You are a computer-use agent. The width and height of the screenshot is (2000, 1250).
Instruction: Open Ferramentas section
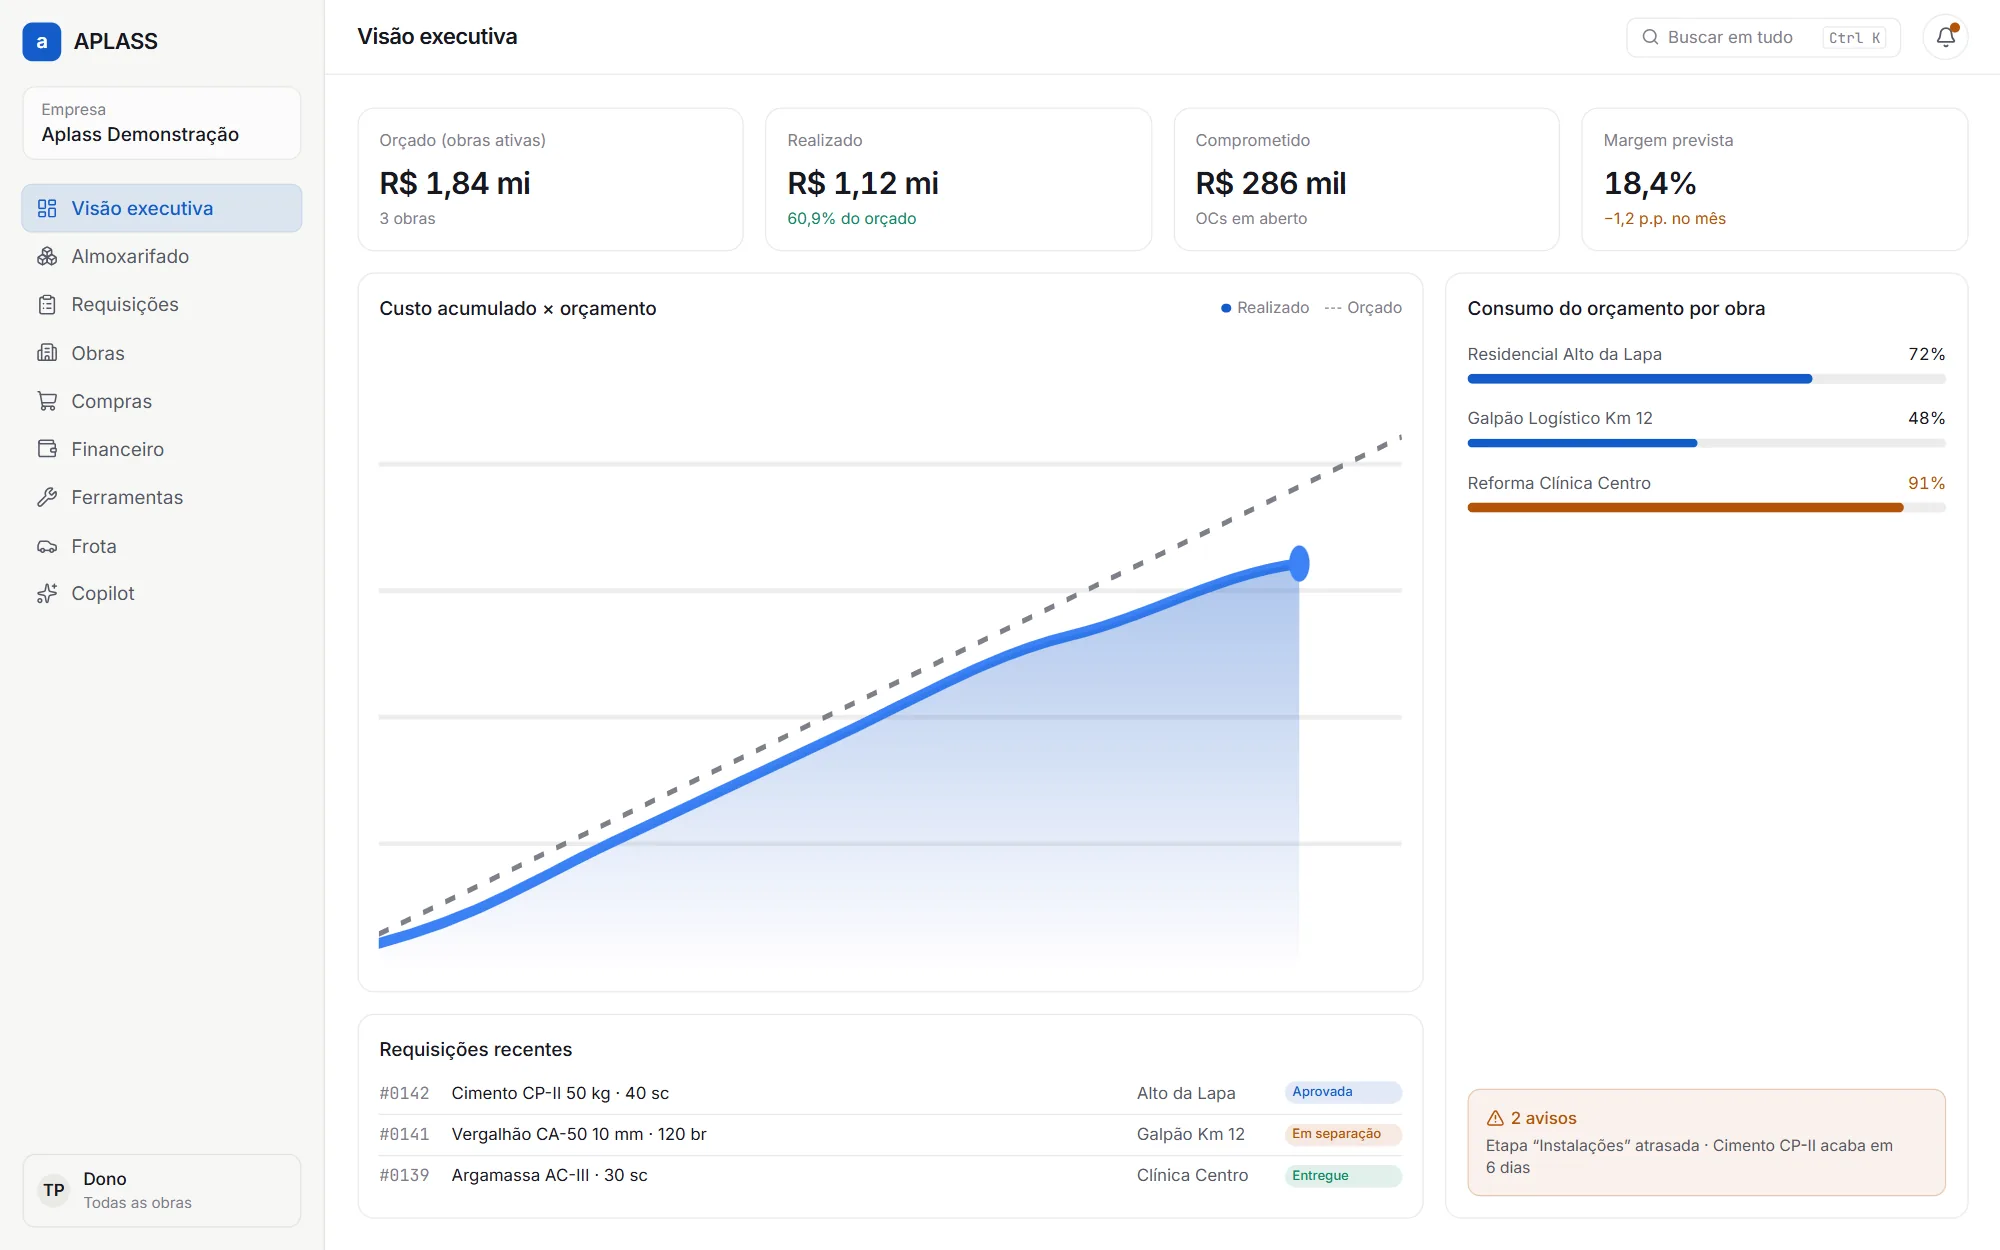pyautogui.click(x=162, y=497)
